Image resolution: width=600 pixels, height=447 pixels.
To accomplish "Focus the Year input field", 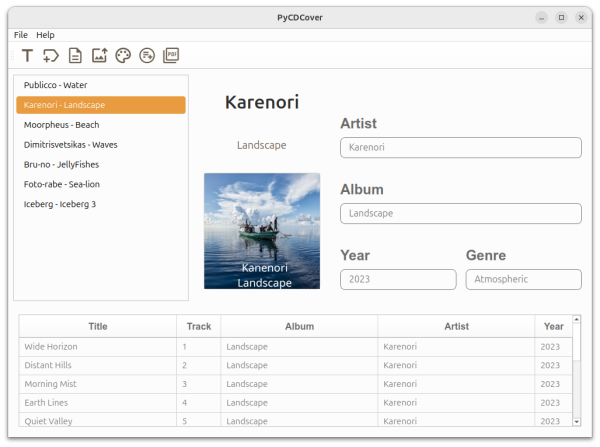I will point(398,279).
